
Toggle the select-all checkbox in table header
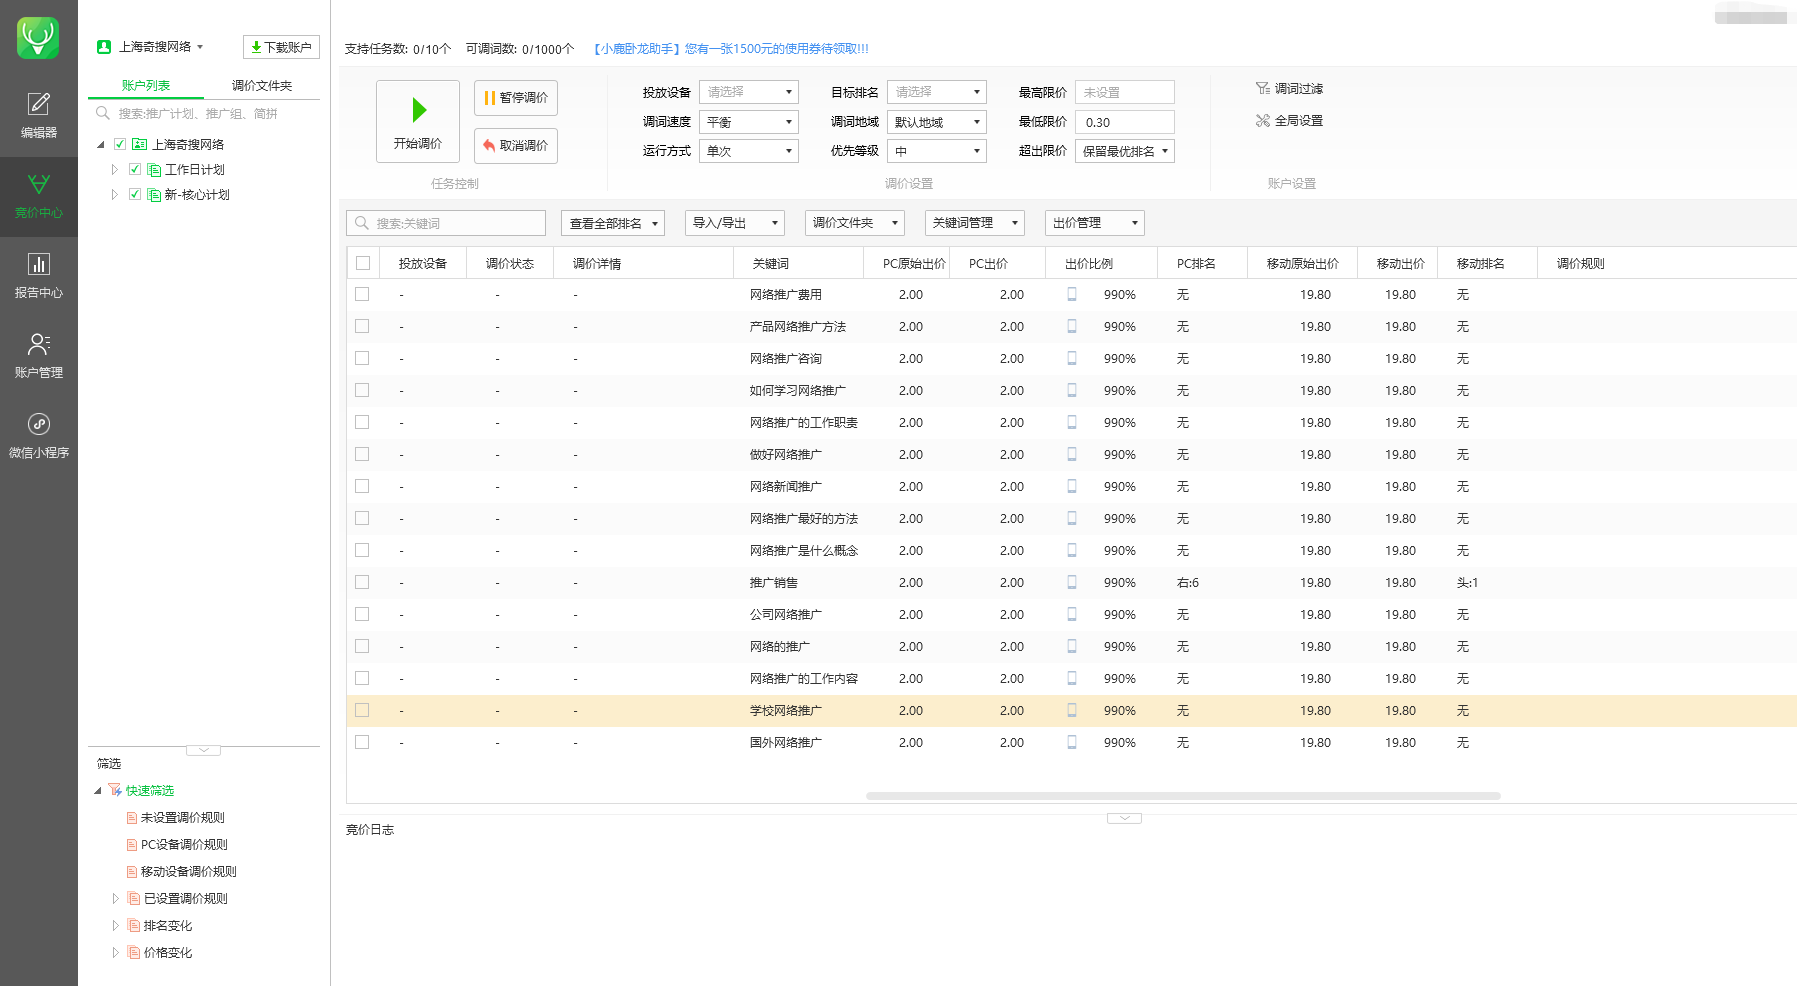[363, 263]
